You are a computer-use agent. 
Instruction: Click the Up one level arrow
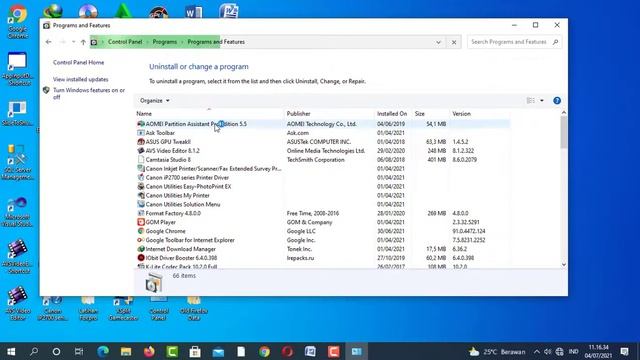pos(83,42)
